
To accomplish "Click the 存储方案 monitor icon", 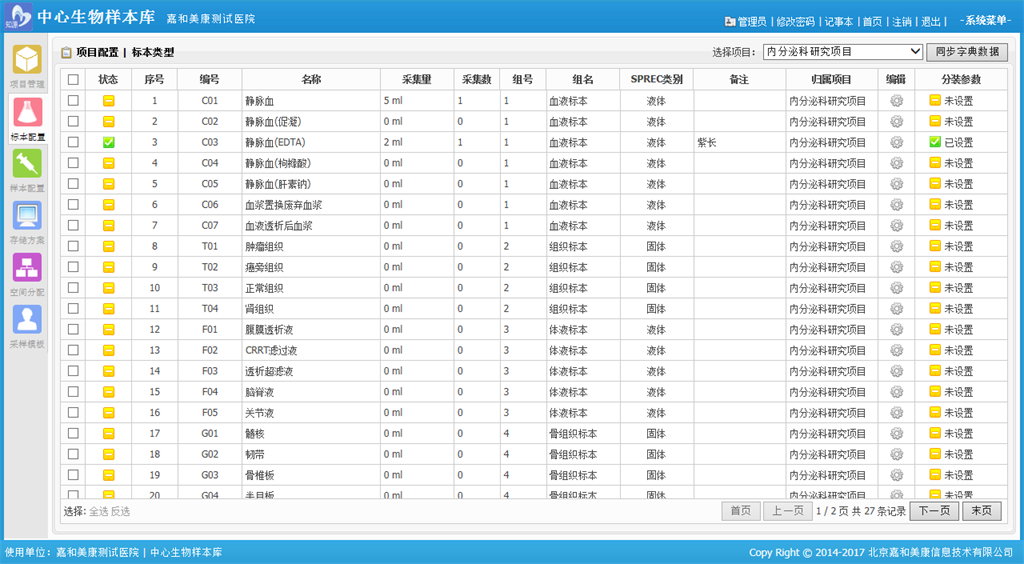I will pyautogui.click(x=27, y=218).
